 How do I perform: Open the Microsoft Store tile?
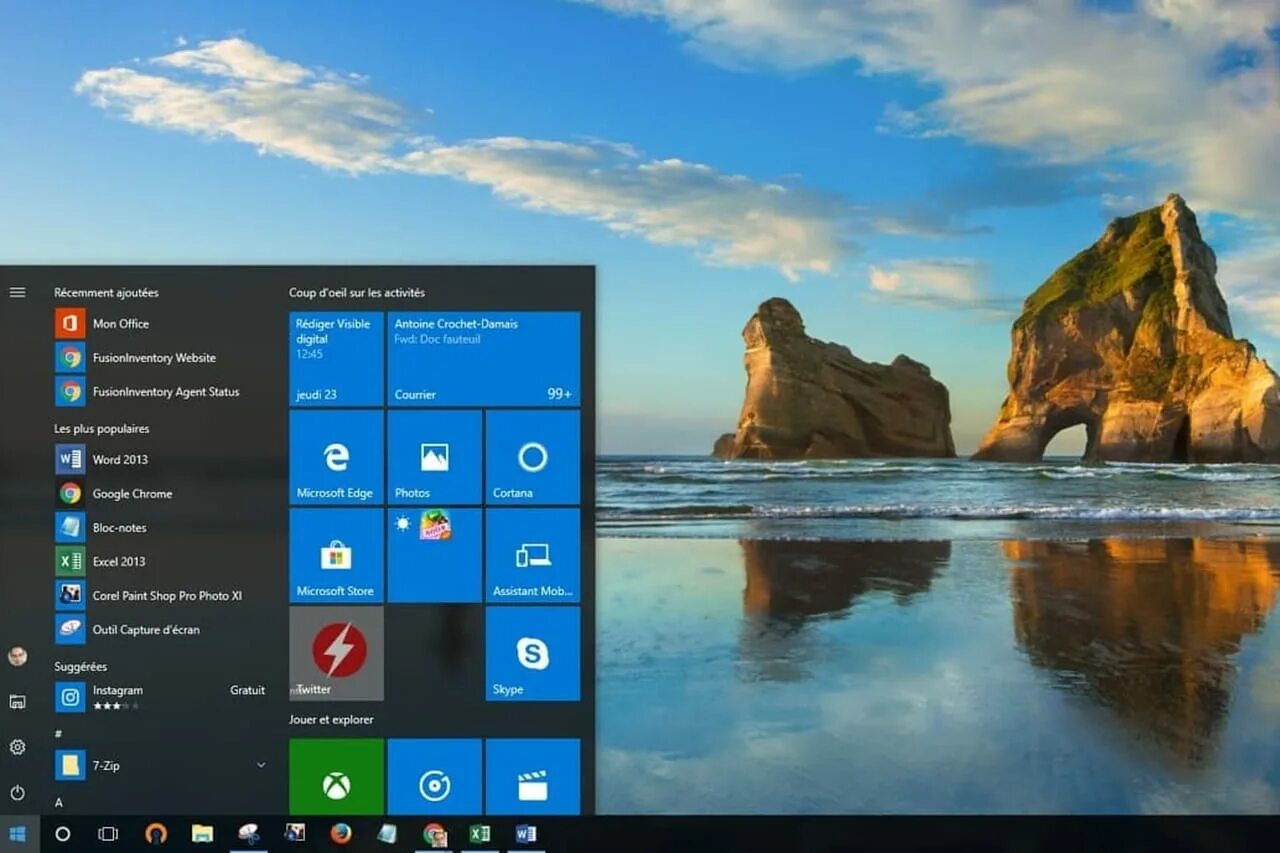click(x=336, y=555)
